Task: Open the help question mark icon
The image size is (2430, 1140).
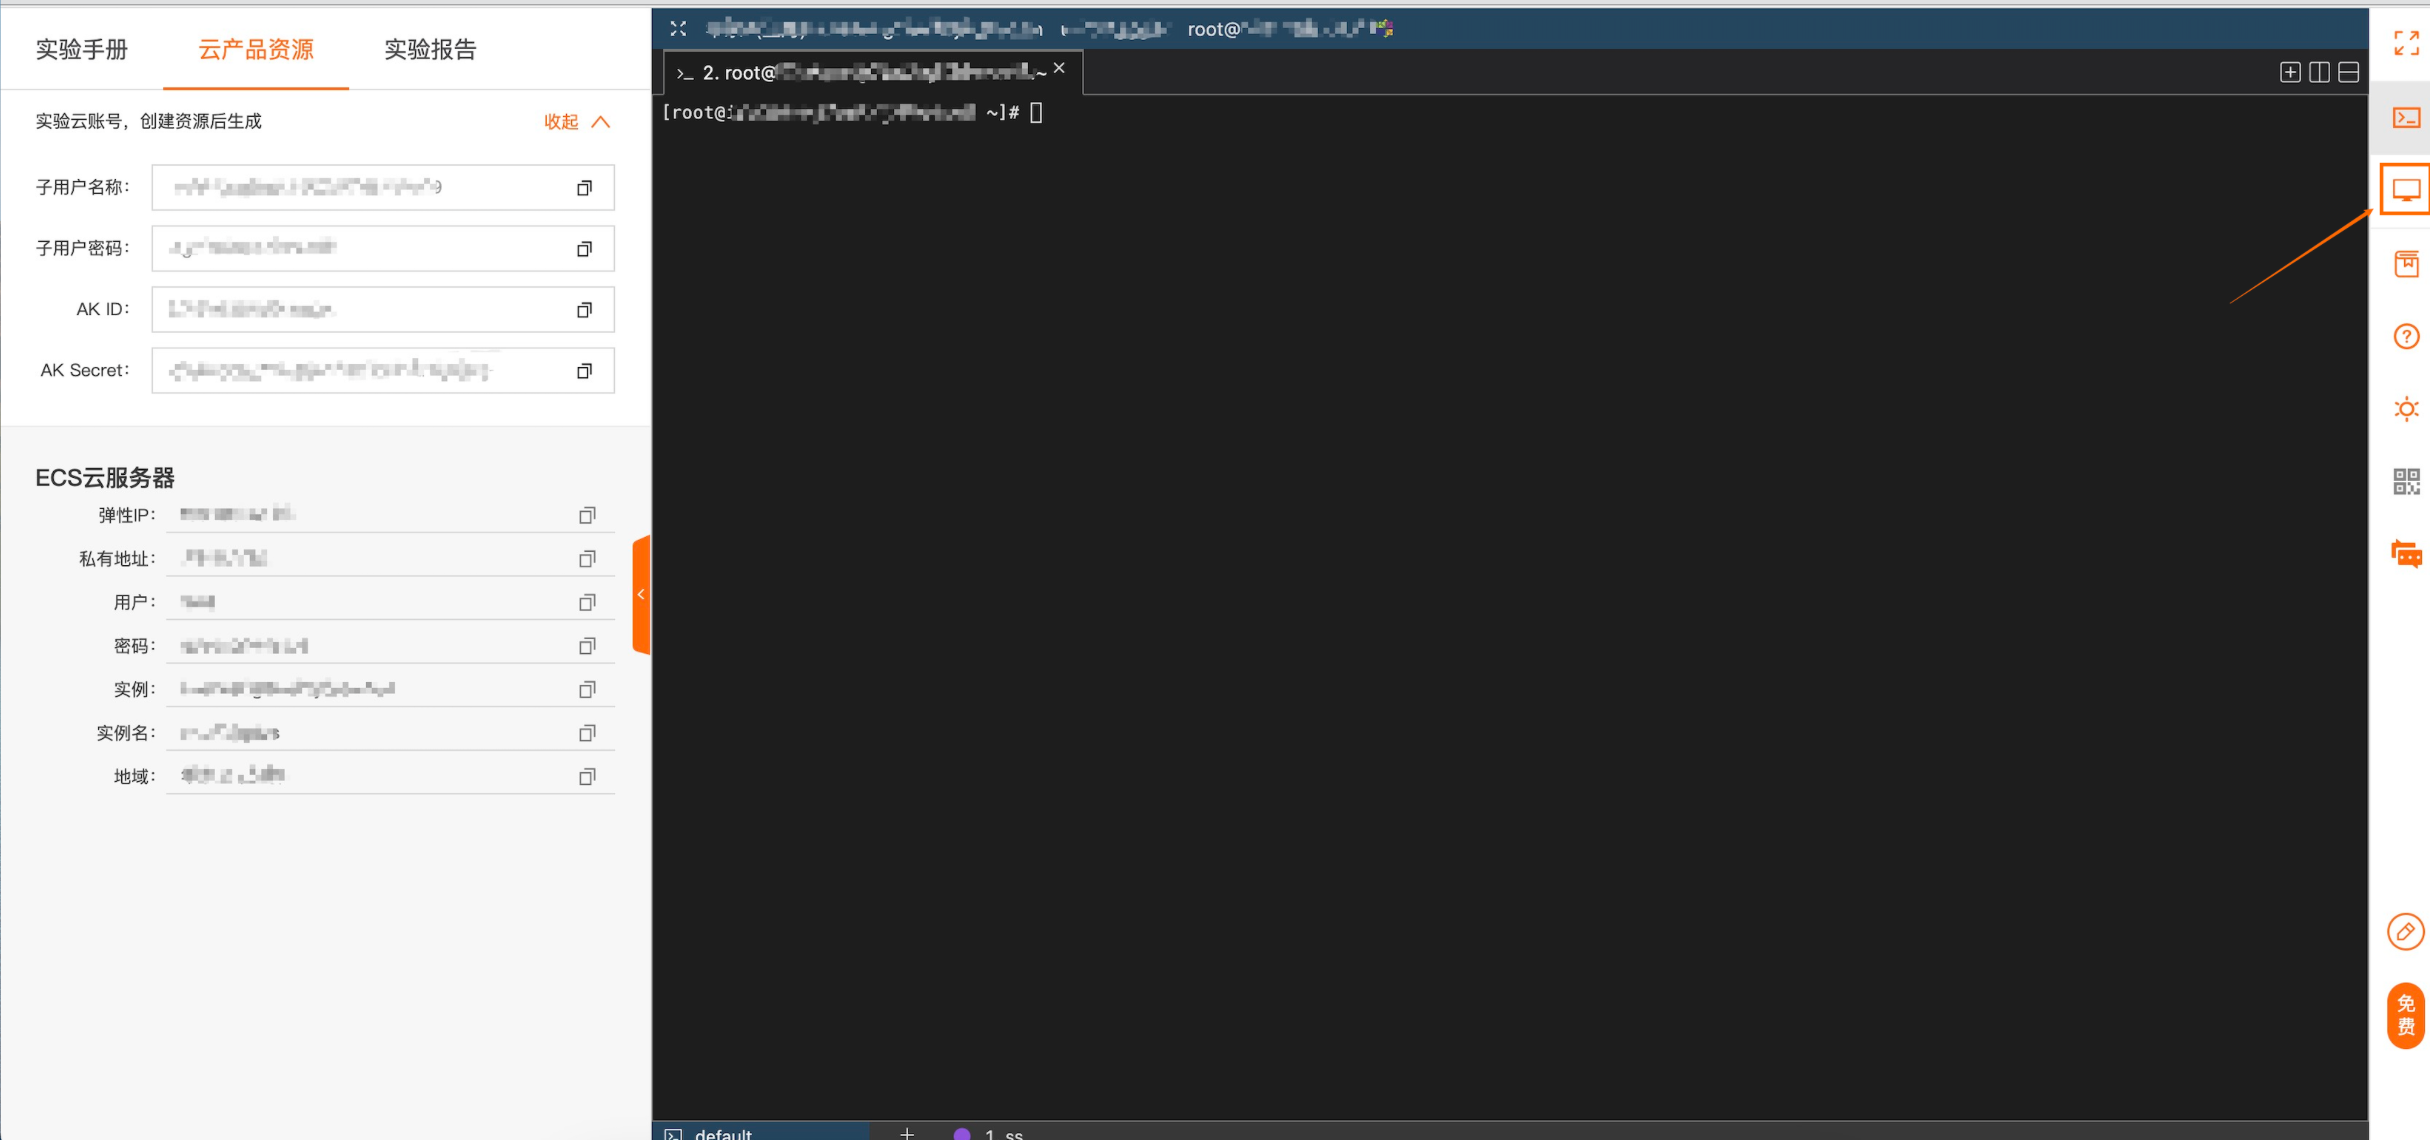Action: [x=2406, y=337]
